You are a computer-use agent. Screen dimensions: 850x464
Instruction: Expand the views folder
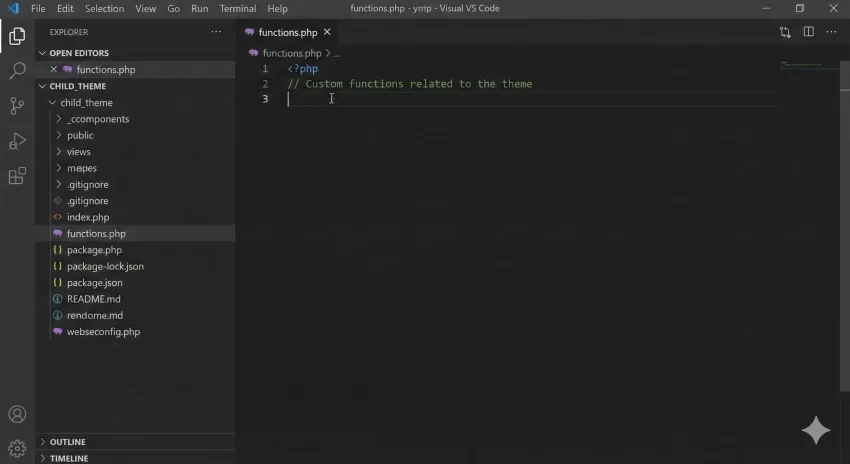pos(59,152)
